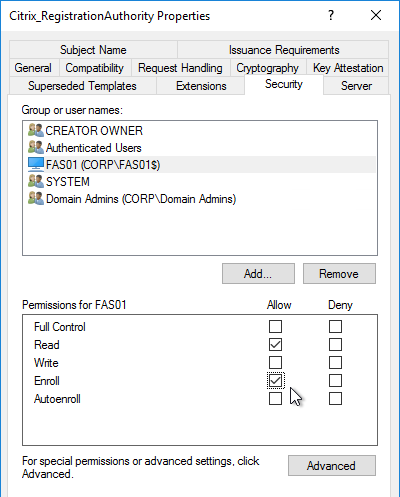Check Deny for Write permission
The width and height of the screenshot is (400, 497).
(x=335, y=362)
